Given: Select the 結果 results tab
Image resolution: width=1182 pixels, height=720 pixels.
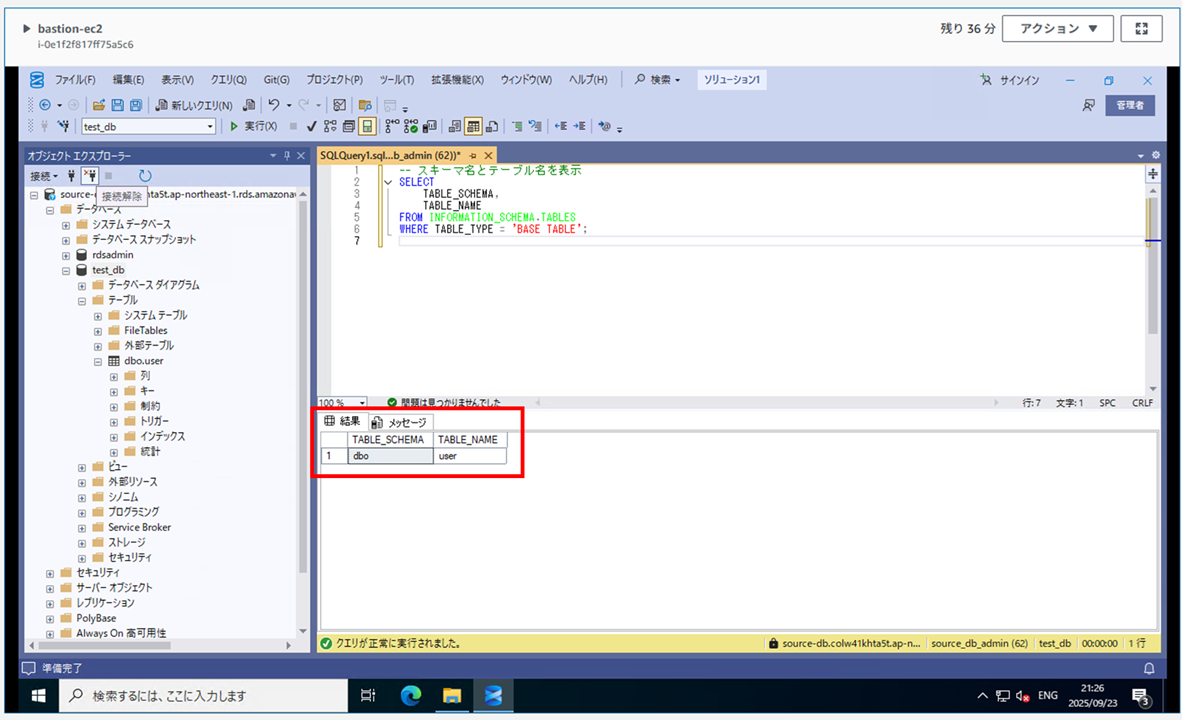Looking at the screenshot, I should 342,421.
